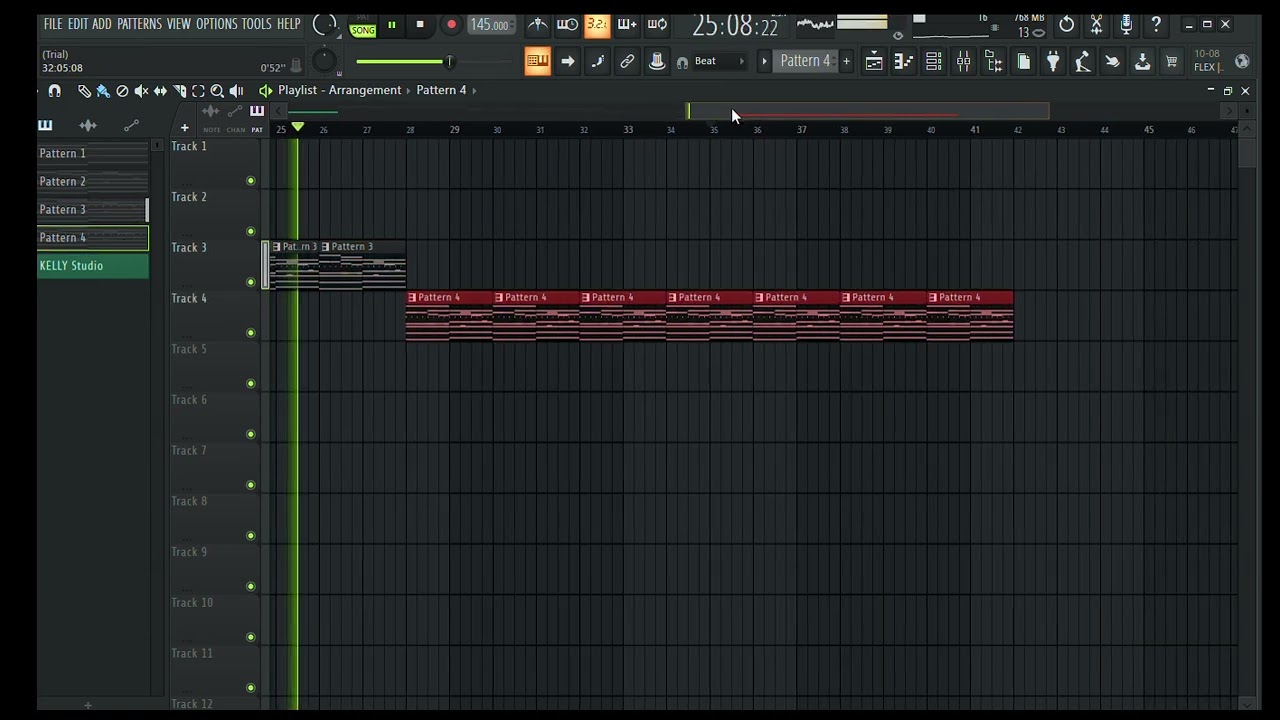
Task: Open the Playlist view icon
Action: 874,62
